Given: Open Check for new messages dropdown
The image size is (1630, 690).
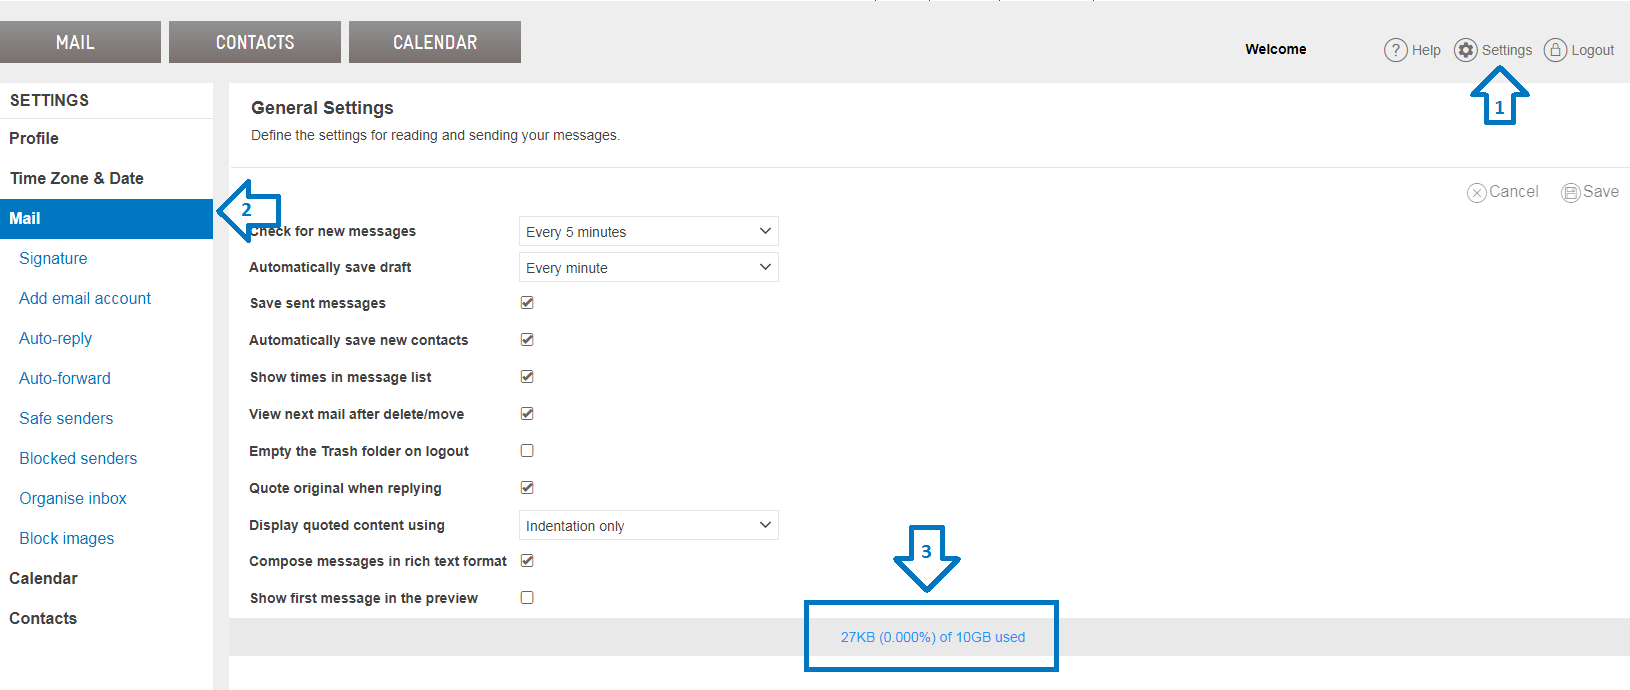Looking at the screenshot, I should 648,232.
